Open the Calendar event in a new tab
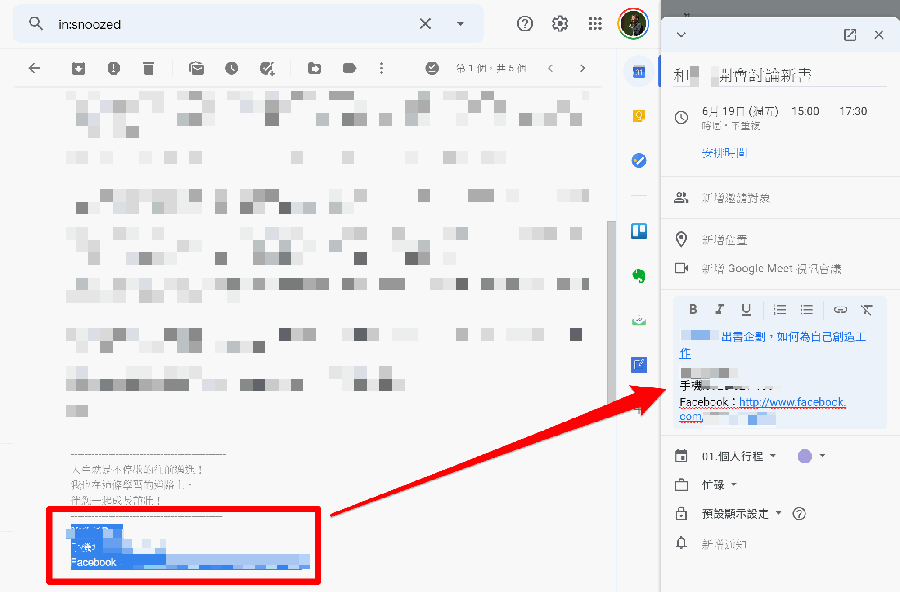 [850, 34]
